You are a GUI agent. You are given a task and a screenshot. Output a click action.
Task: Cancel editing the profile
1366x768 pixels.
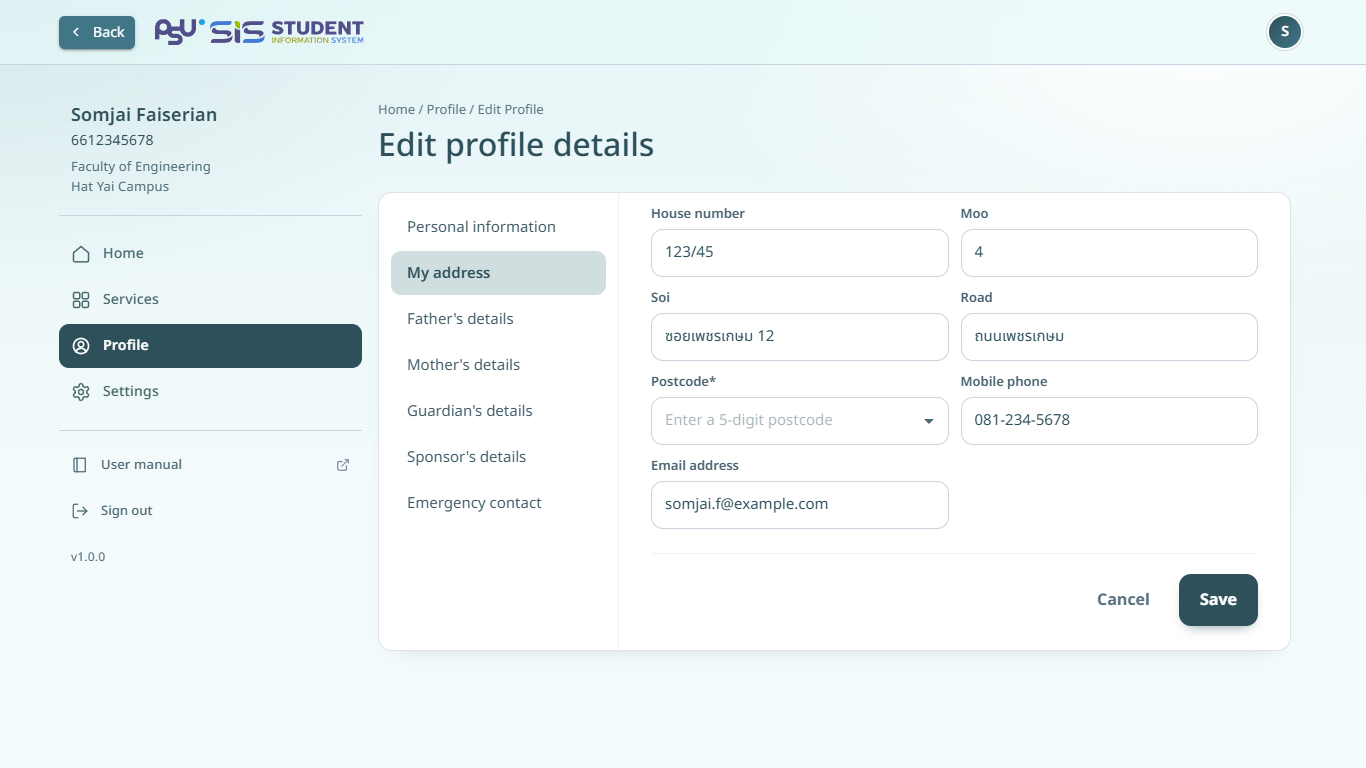(1123, 600)
